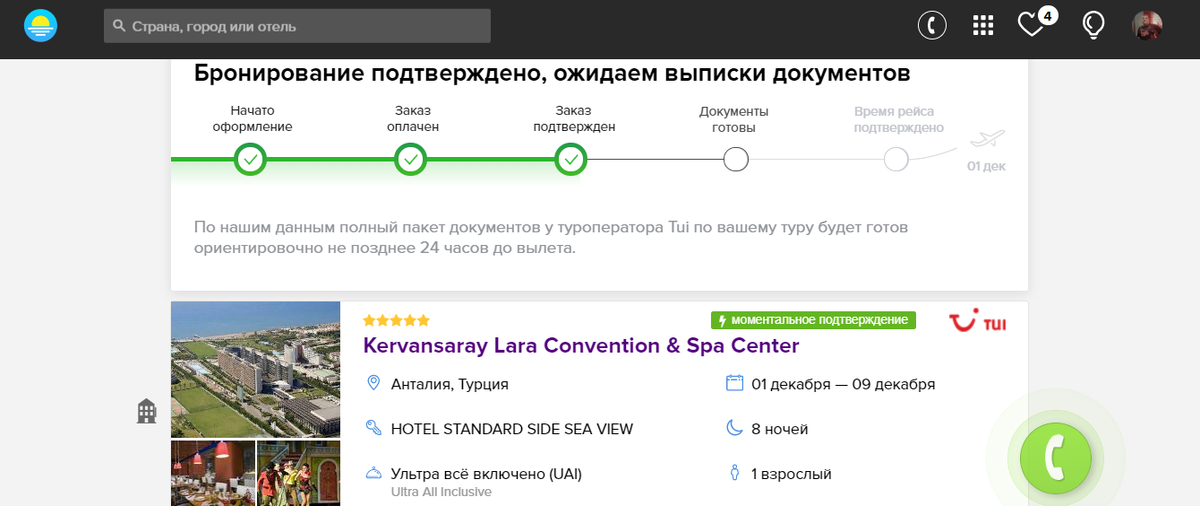Focus the country, city or hotel search field
This screenshot has width=1200, height=506.
pos(297,26)
